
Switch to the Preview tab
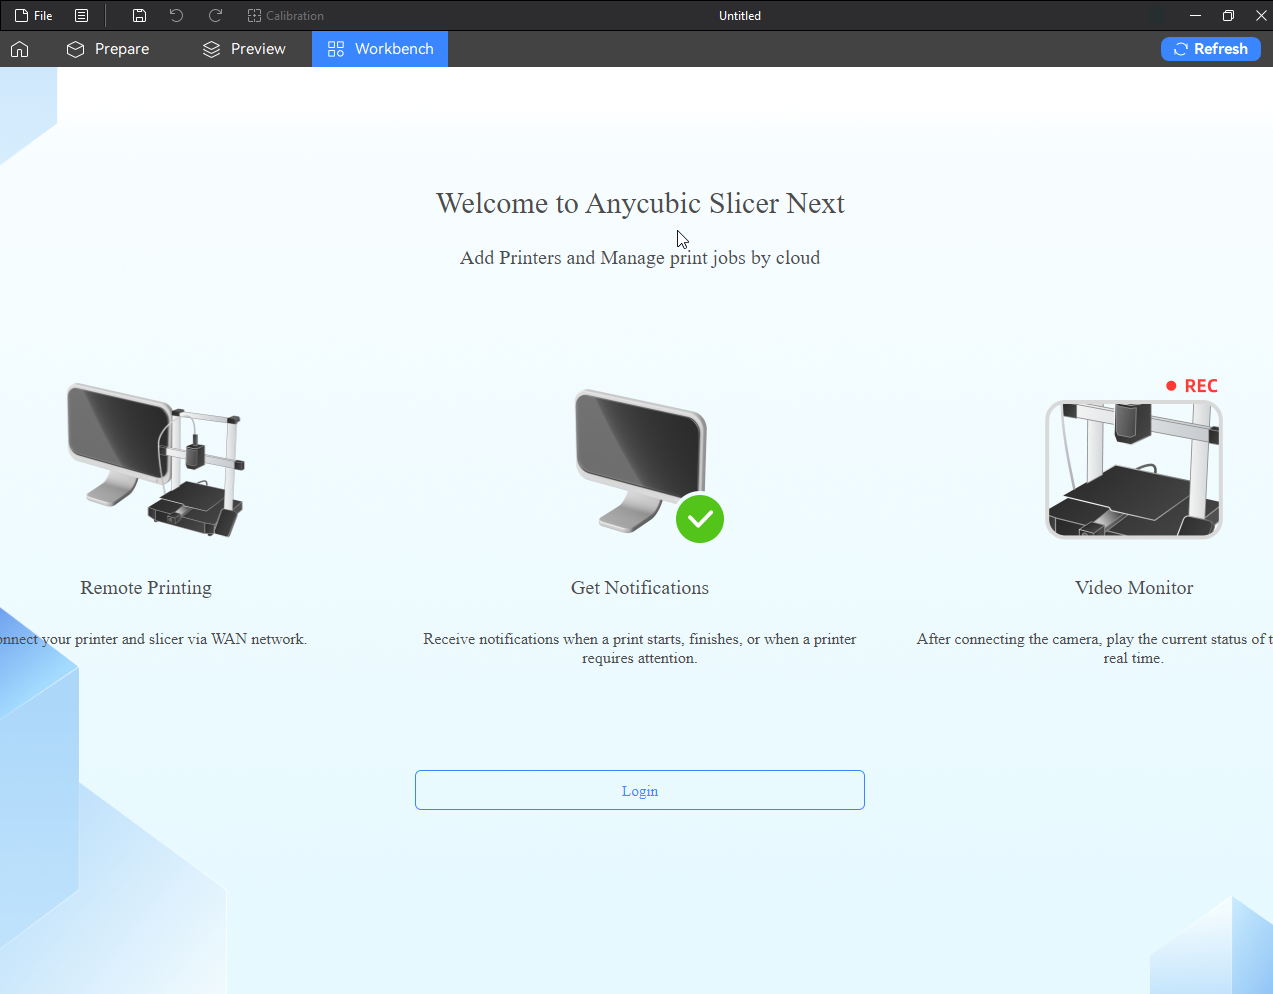[244, 49]
